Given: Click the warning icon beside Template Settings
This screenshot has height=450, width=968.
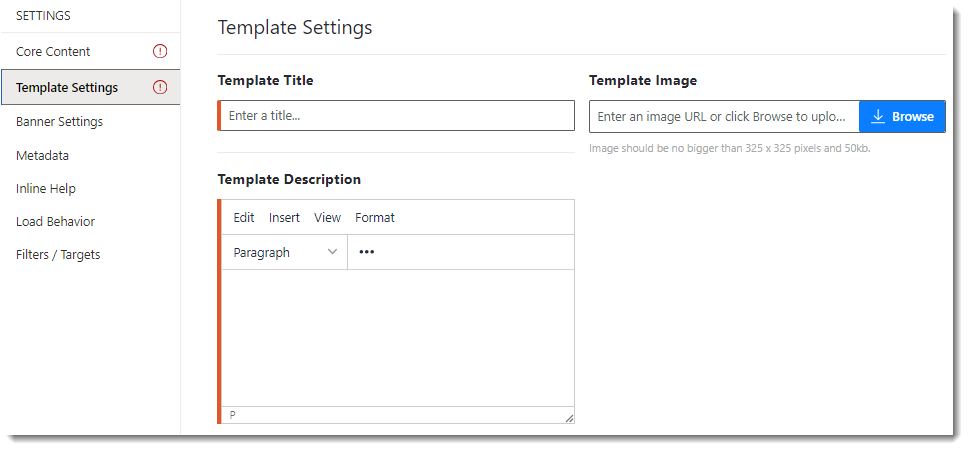Looking at the screenshot, I should pos(160,87).
